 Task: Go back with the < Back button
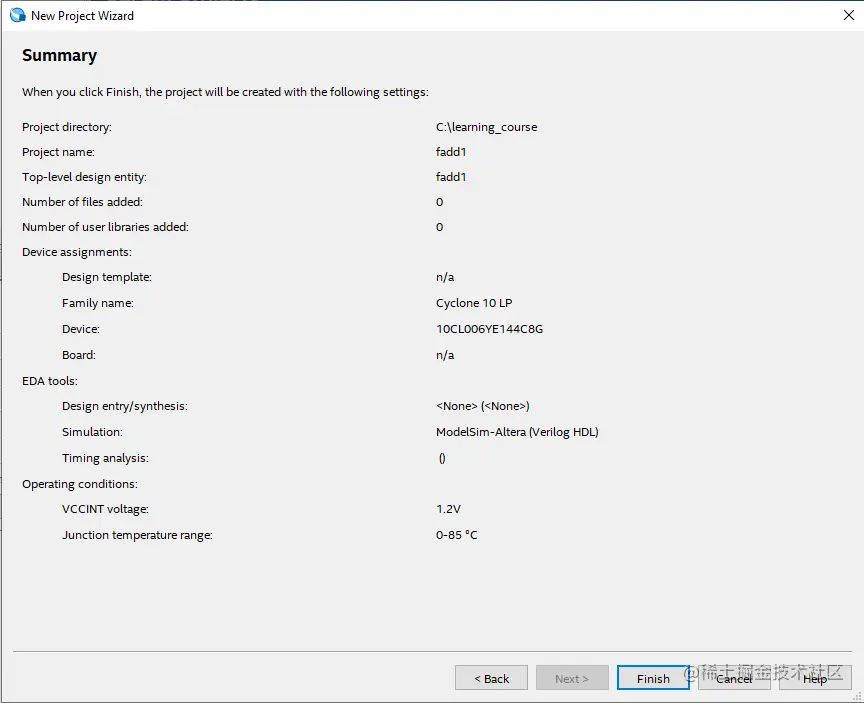point(492,678)
